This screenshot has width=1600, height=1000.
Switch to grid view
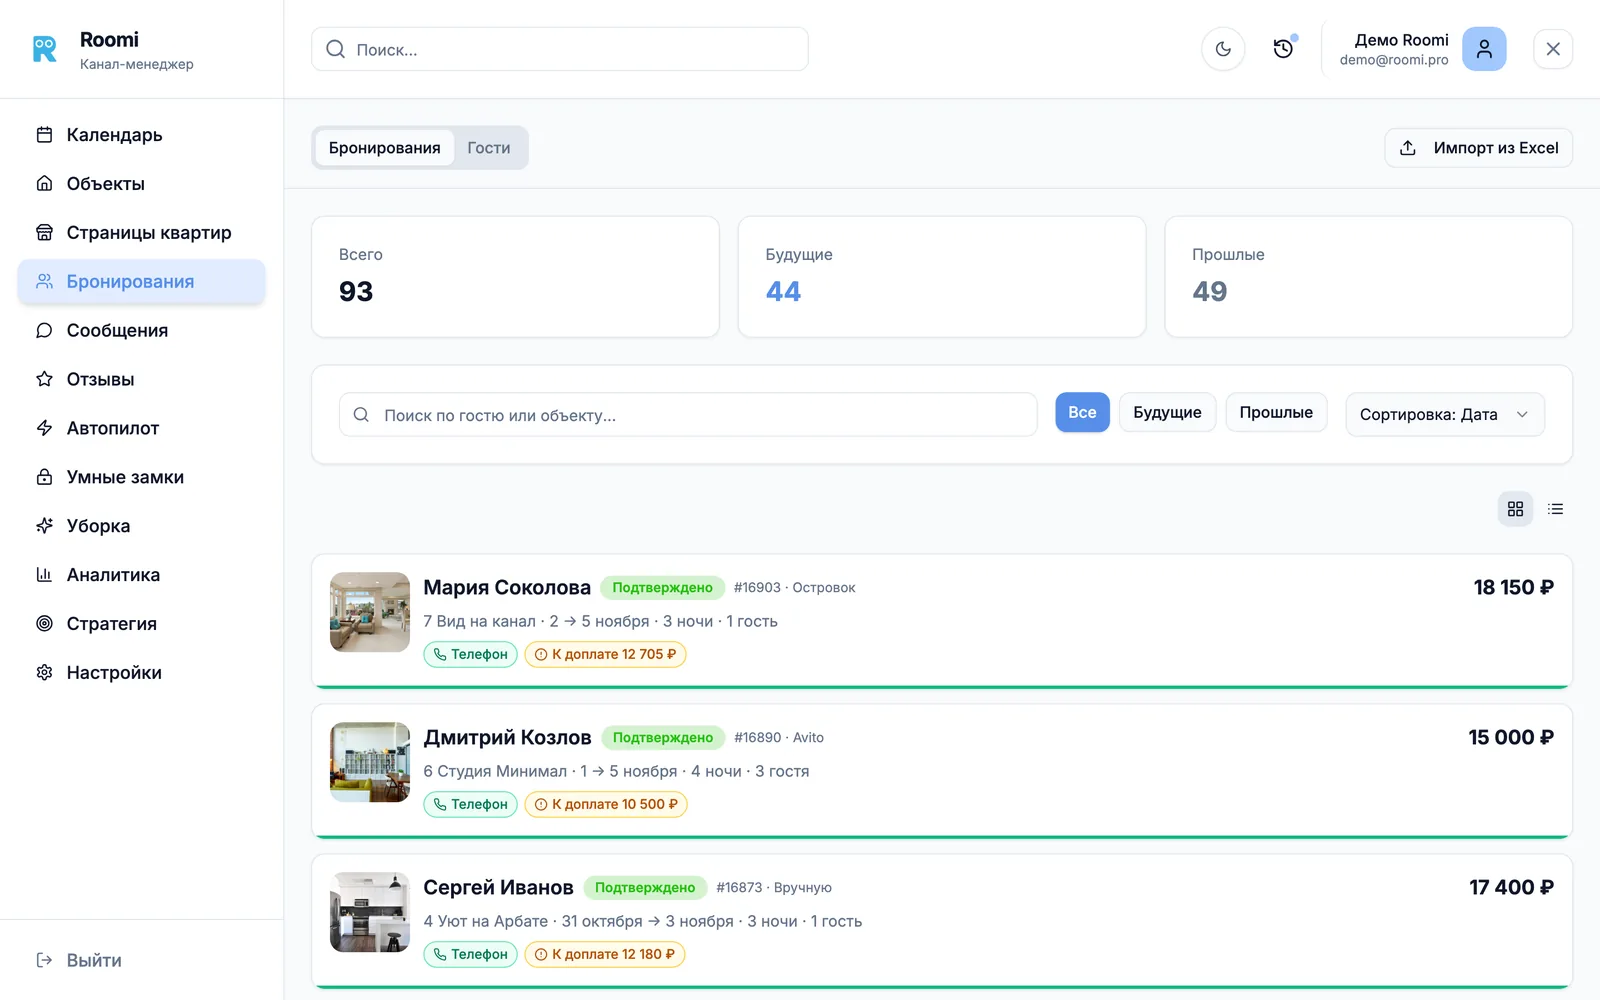pyautogui.click(x=1515, y=509)
